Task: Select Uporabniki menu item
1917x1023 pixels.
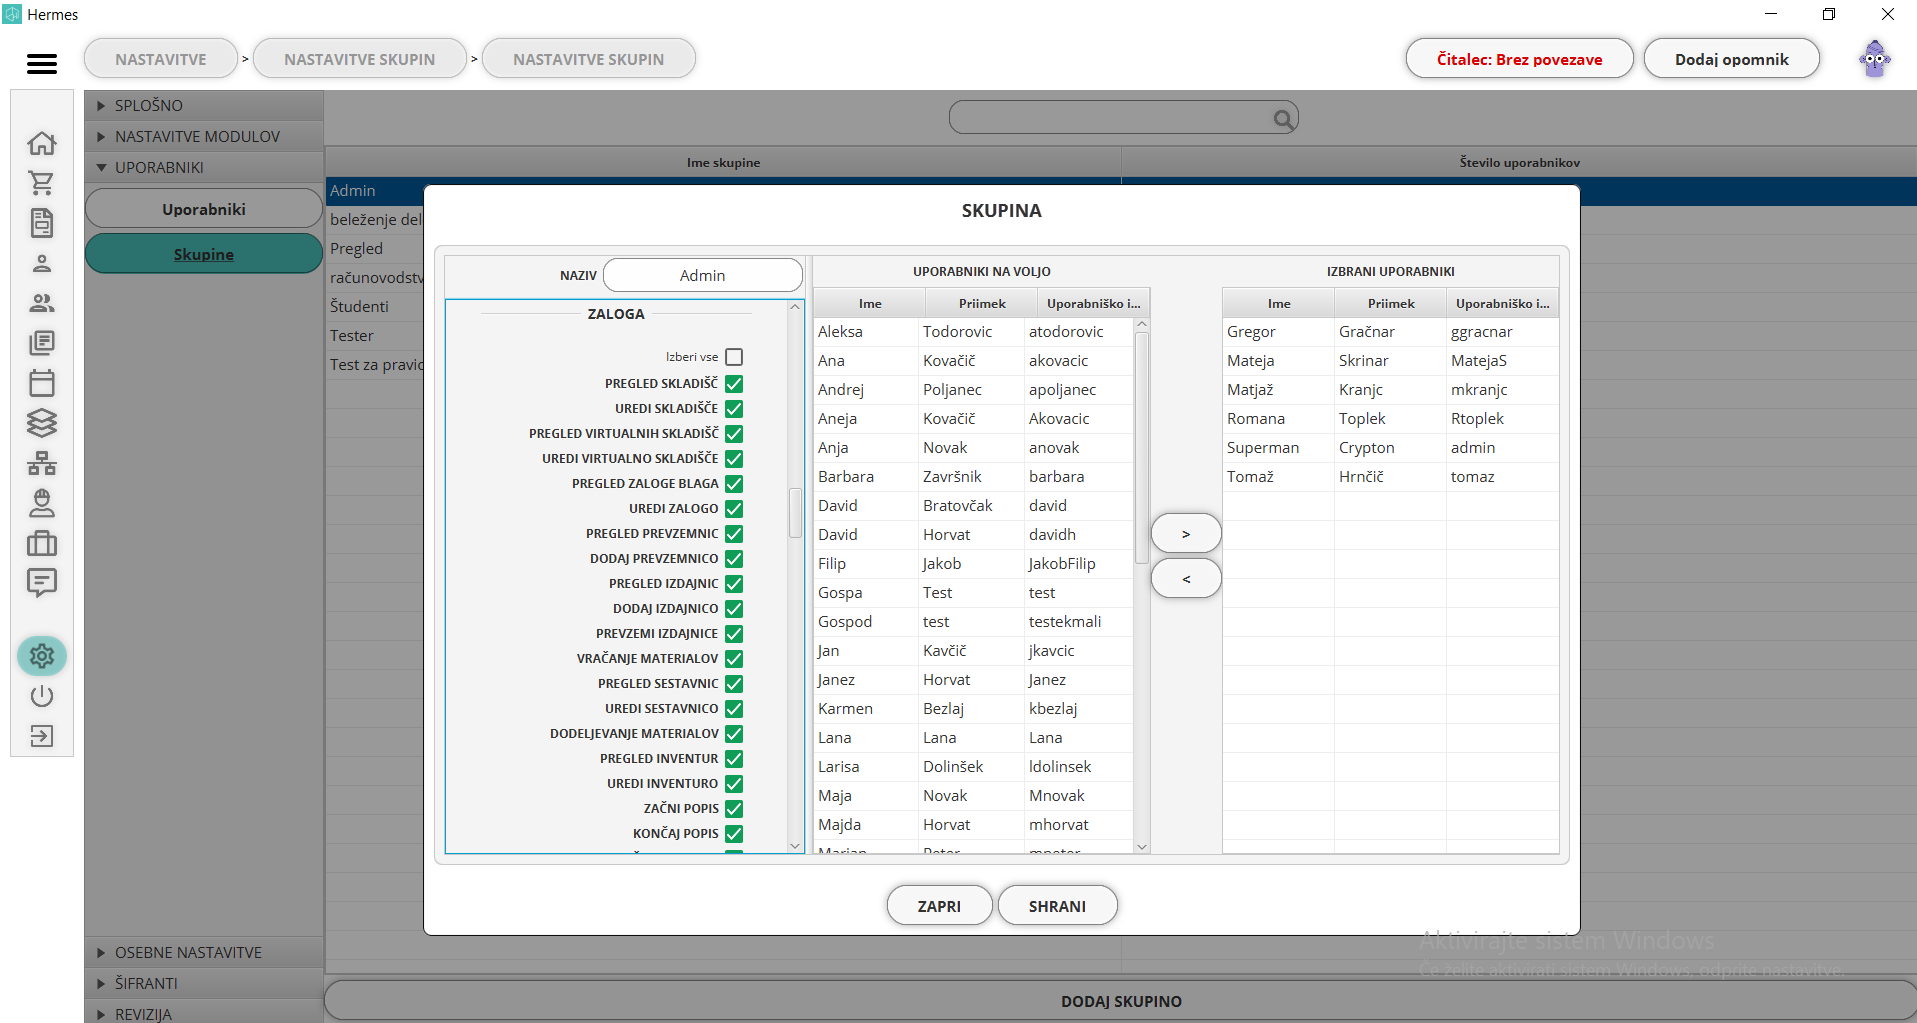Action: click(204, 209)
